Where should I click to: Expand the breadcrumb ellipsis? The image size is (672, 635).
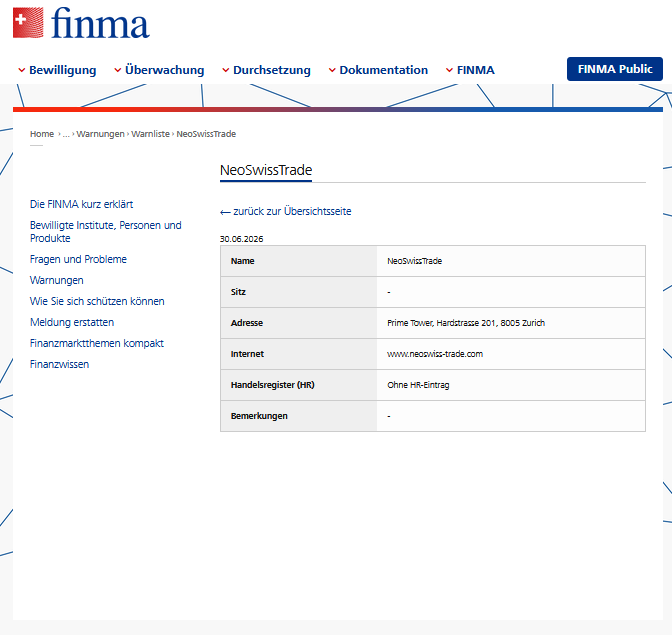point(66,134)
